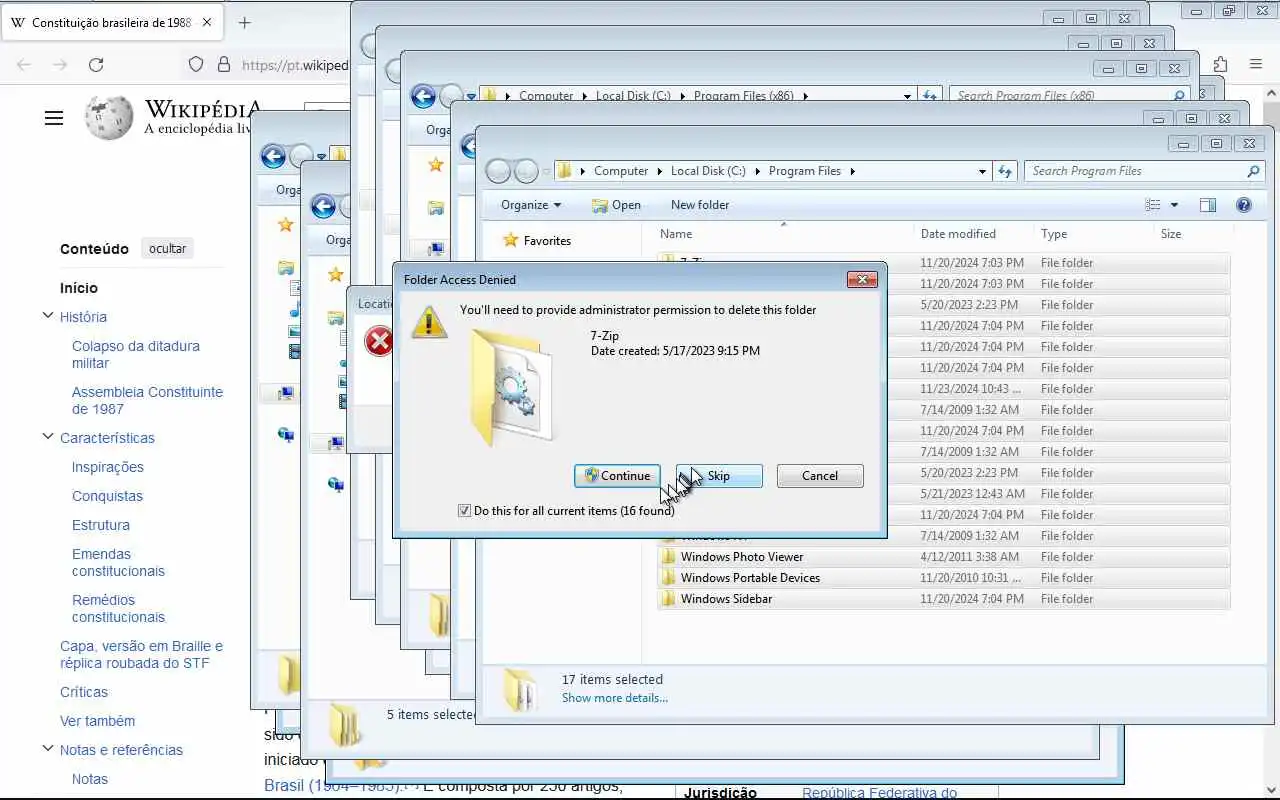
Task: Click the 7-Zip folder thumbnail in dialog
Action: (x=509, y=387)
